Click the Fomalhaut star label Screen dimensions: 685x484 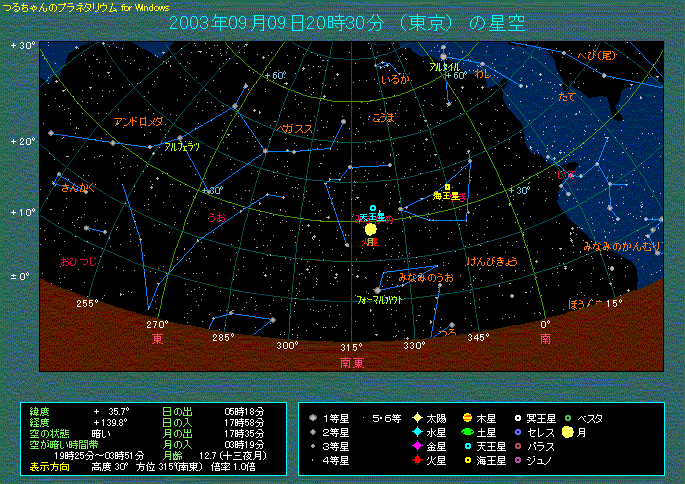(378, 299)
